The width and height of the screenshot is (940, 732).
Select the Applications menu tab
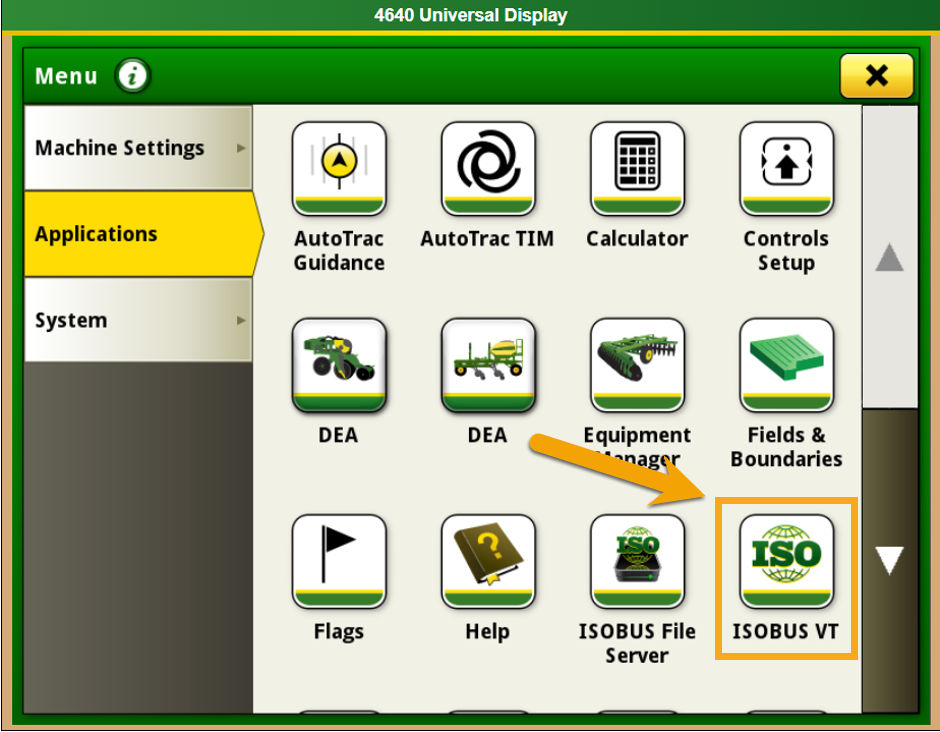[143, 234]
